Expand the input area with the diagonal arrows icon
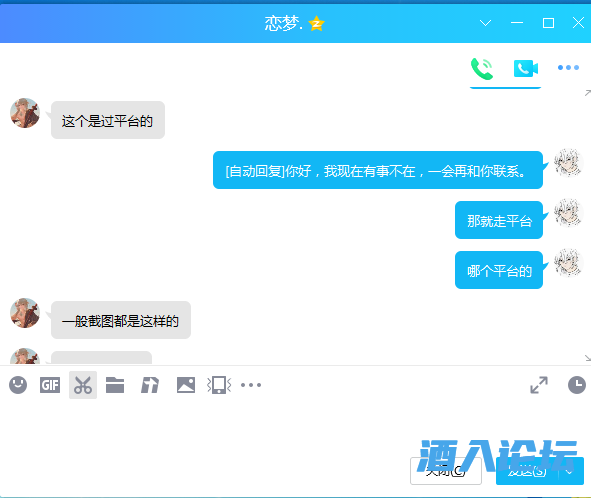The width and height of the screenshot is (591, 498). [x=539, y=385]
